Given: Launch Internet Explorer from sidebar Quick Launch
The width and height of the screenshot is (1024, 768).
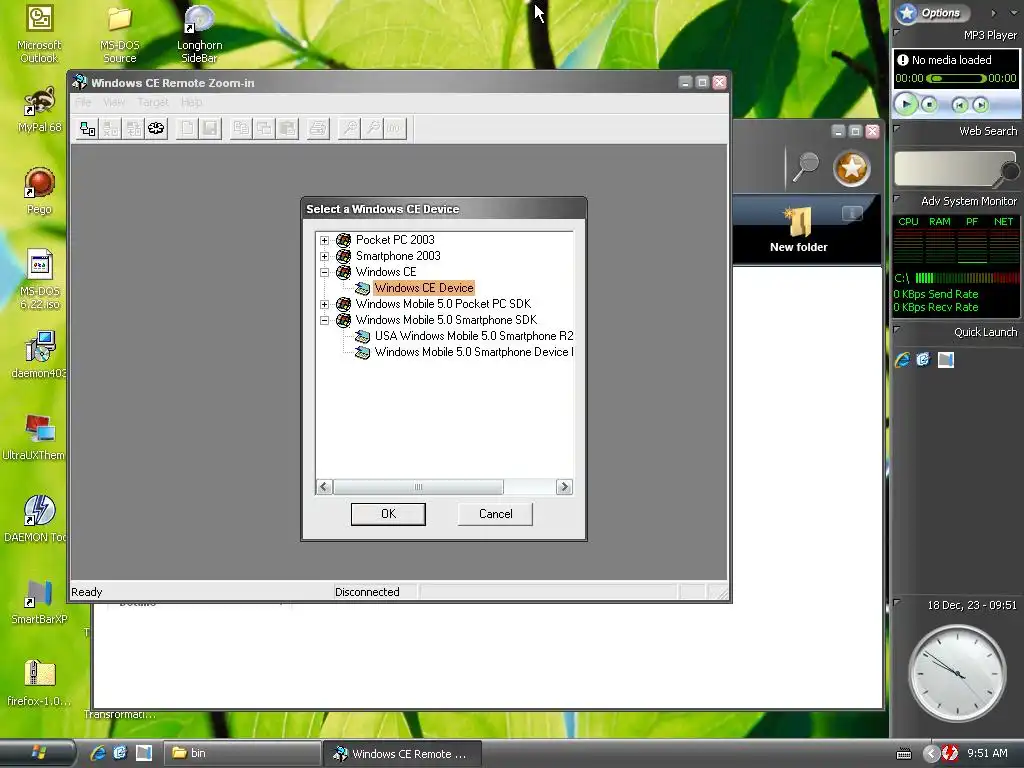Looking at the screenshot, I should tap(903, 360).
